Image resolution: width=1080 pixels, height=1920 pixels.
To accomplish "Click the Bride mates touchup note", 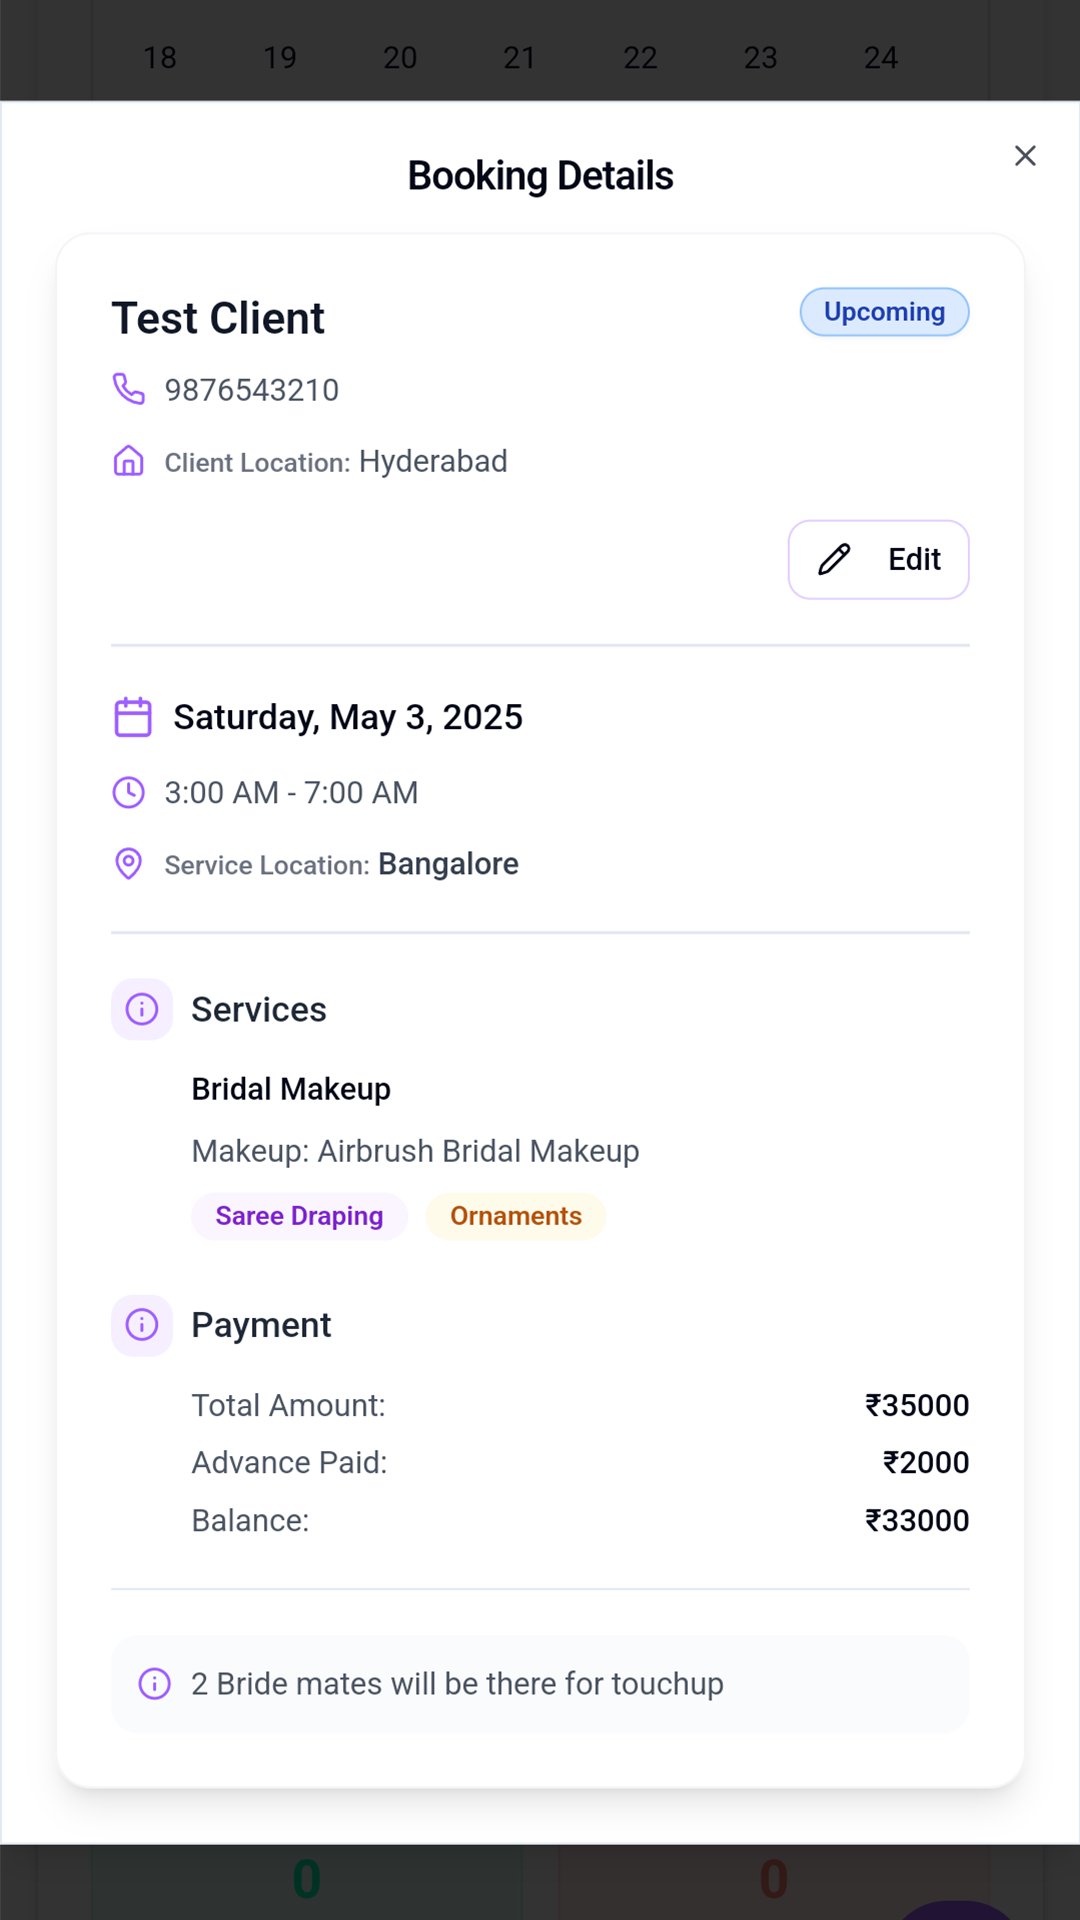I will pyautogui.click(x=457, y=1684).
